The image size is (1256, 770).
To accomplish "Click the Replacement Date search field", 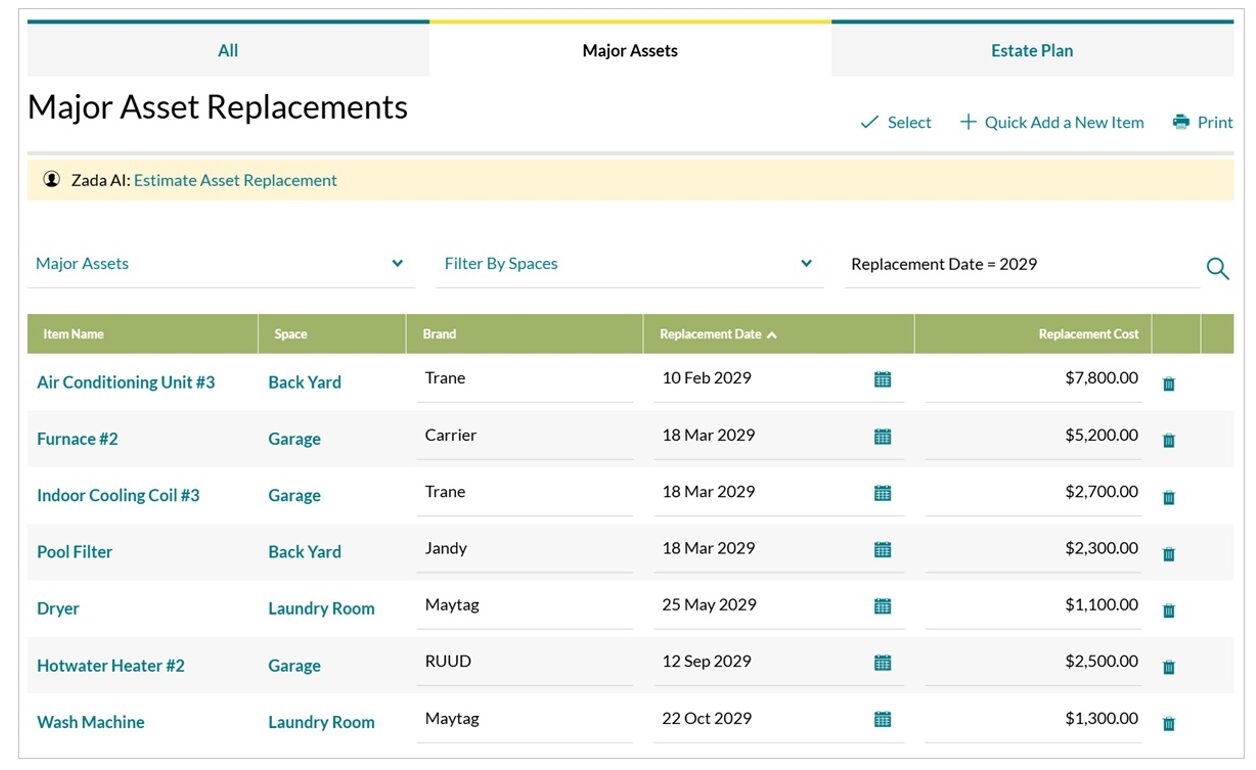I will tap(1020, 265).
